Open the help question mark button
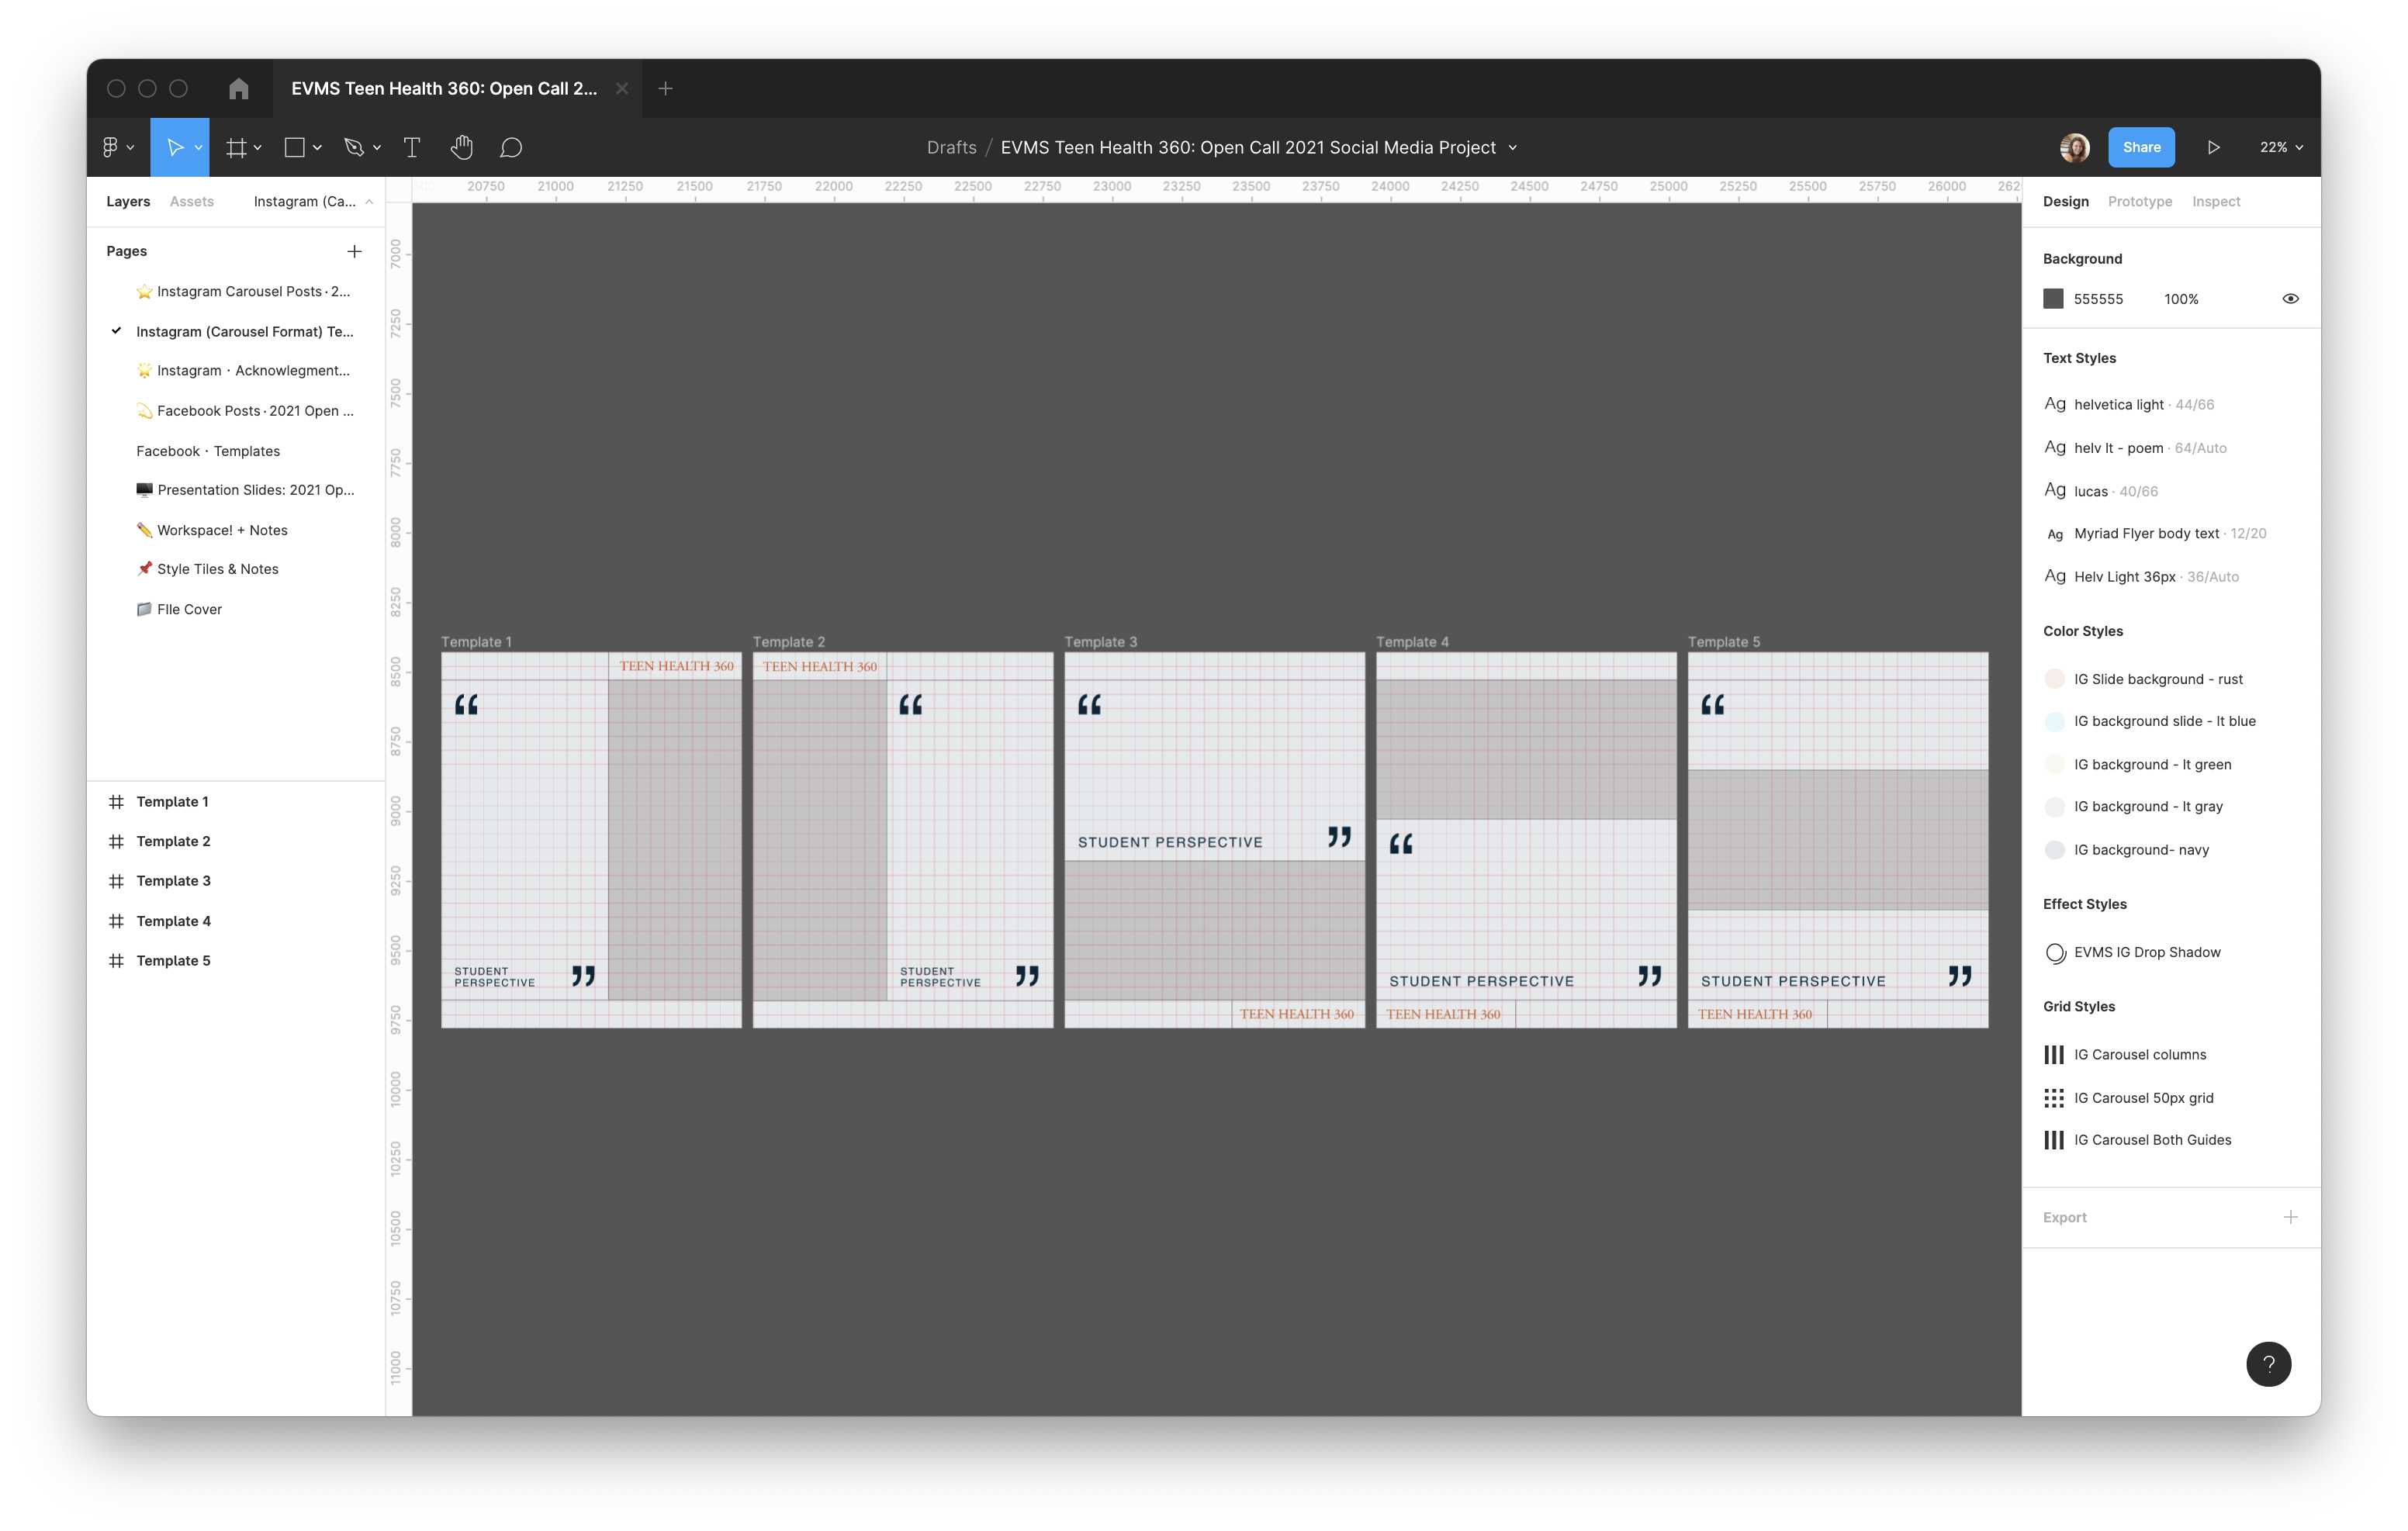 click(2268, 1363)
